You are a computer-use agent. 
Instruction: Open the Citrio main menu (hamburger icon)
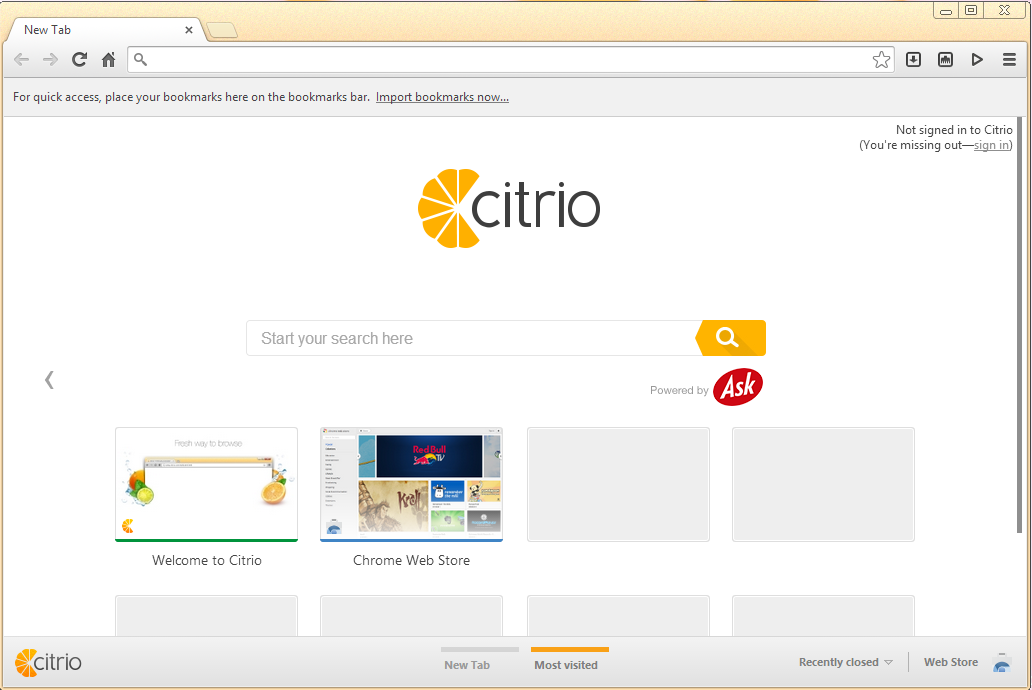1009,60
